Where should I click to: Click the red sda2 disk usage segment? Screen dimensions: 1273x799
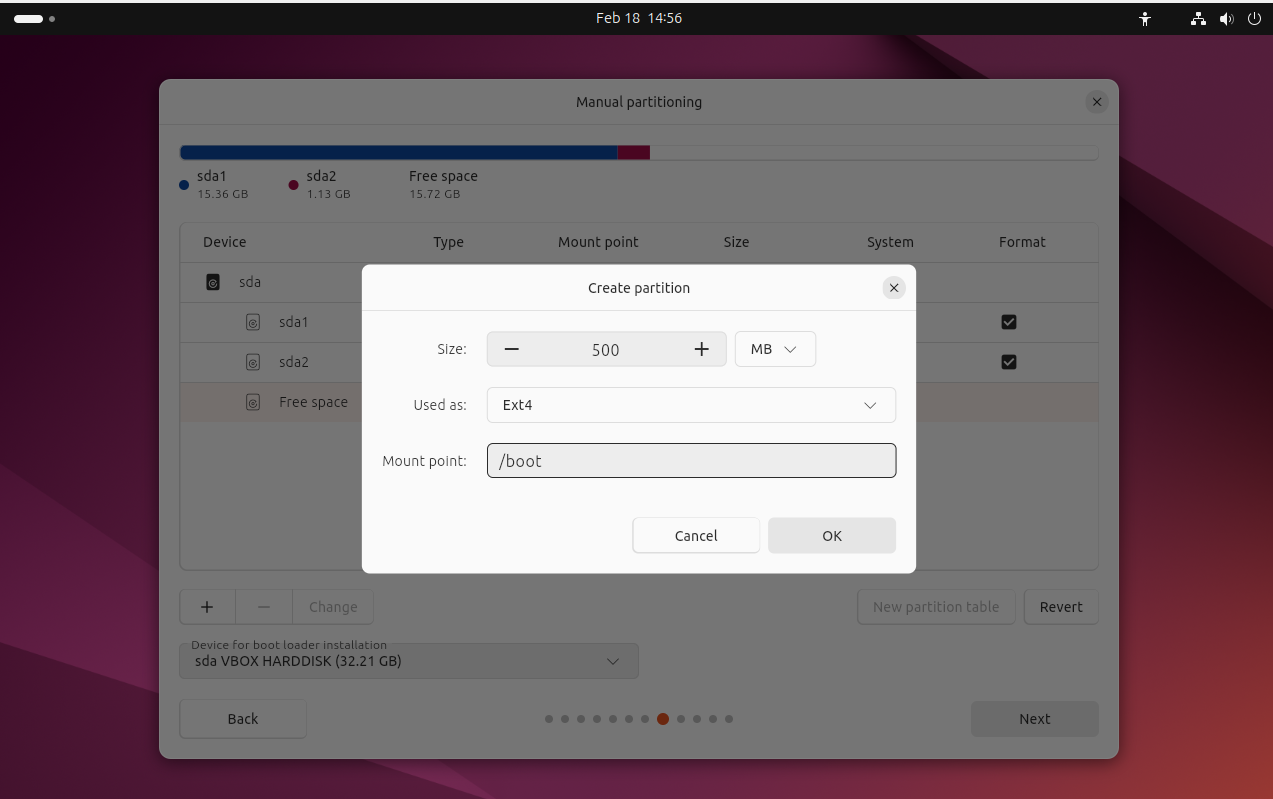[x=633, y=152]
